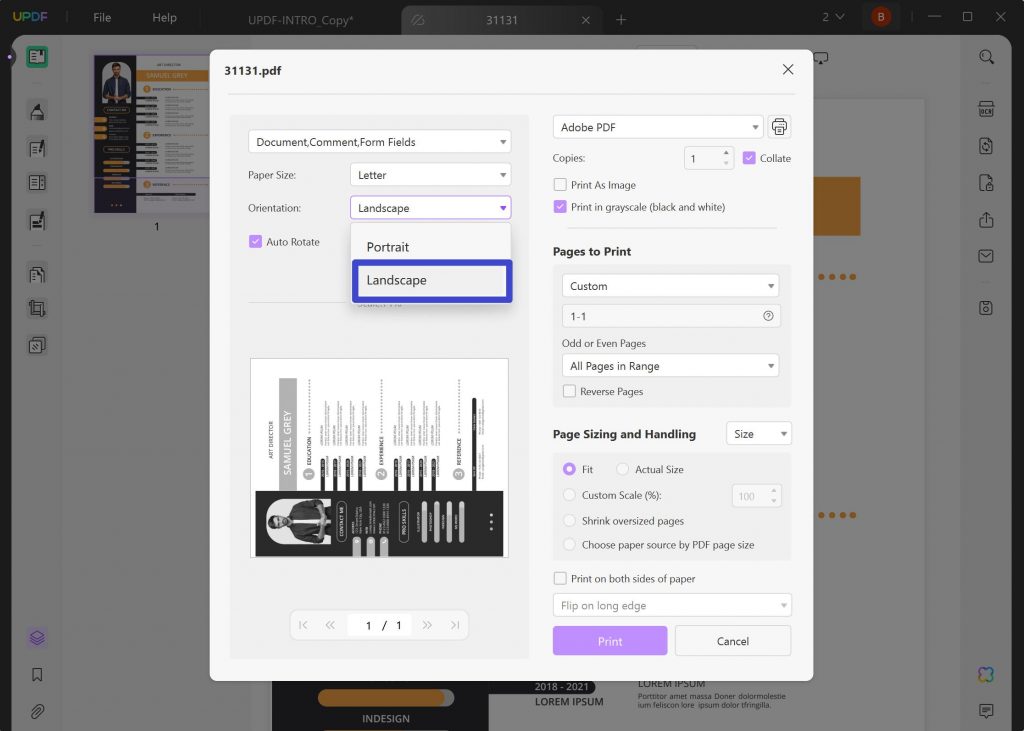Click the OCR icon in right sidebar
The width and height of the screenshot is (1024, 731).
coord(987,109)
